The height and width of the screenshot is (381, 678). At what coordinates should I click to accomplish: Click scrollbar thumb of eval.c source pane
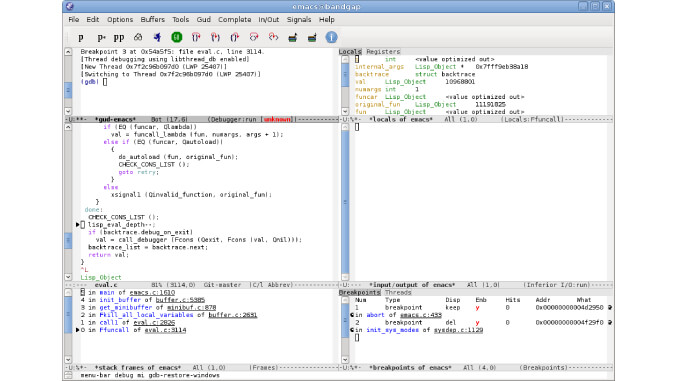tap(68, 240)
